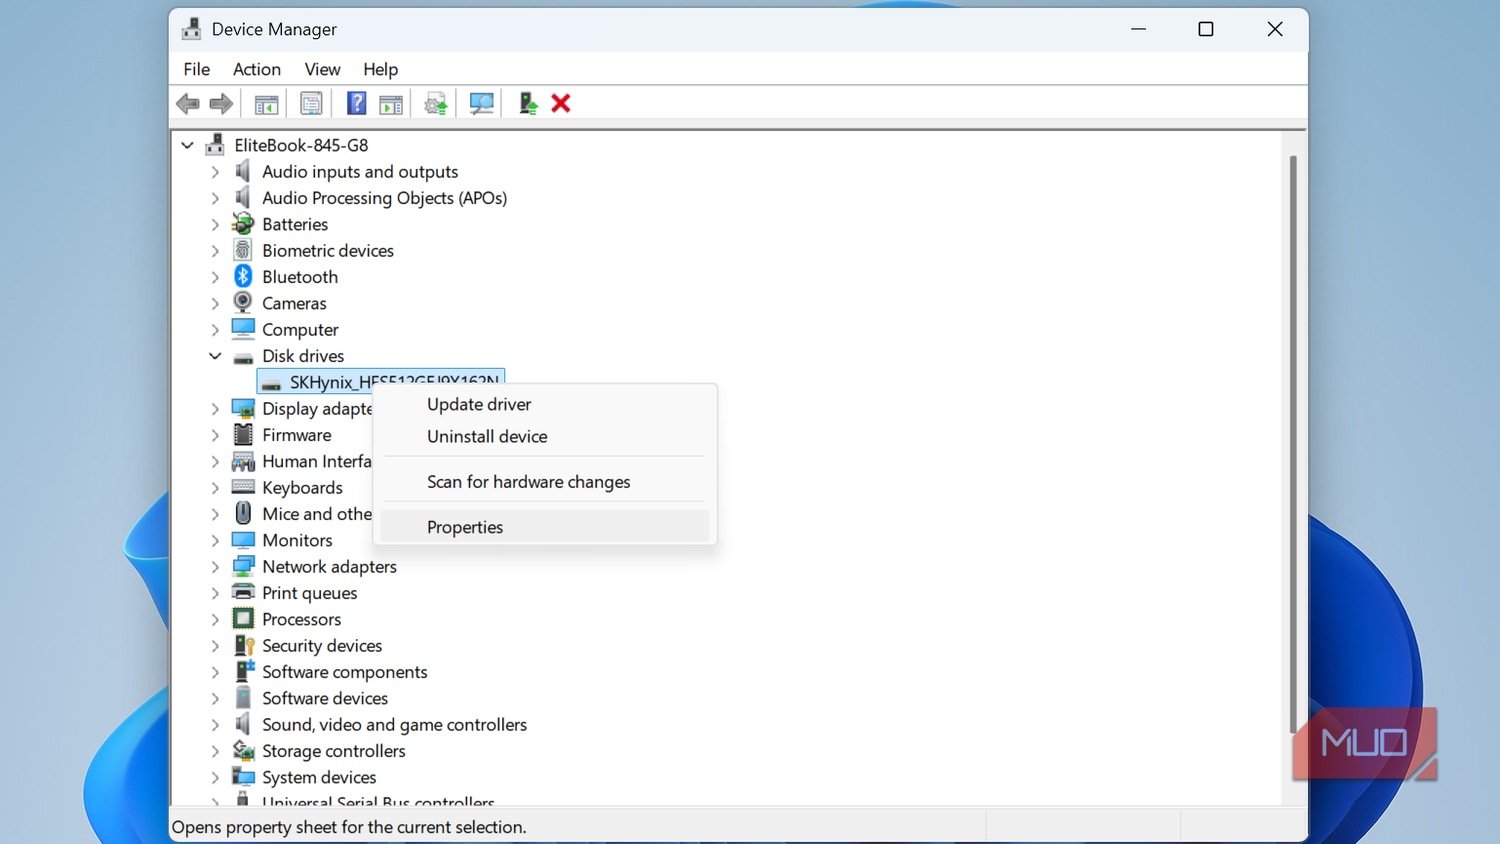Select the Bluetooth label in tree

(x=300, y=277)
